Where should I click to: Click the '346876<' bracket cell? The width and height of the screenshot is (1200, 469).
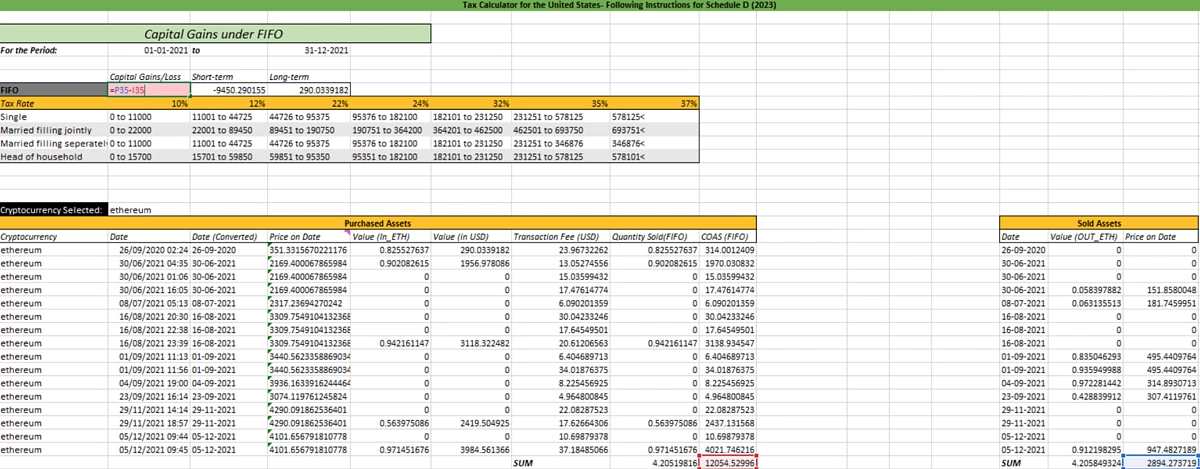click(654, 143)
